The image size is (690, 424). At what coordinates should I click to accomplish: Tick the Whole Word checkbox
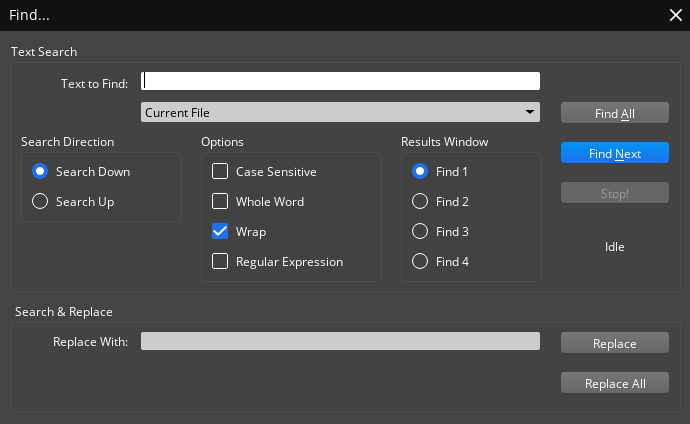coord(220,202)
